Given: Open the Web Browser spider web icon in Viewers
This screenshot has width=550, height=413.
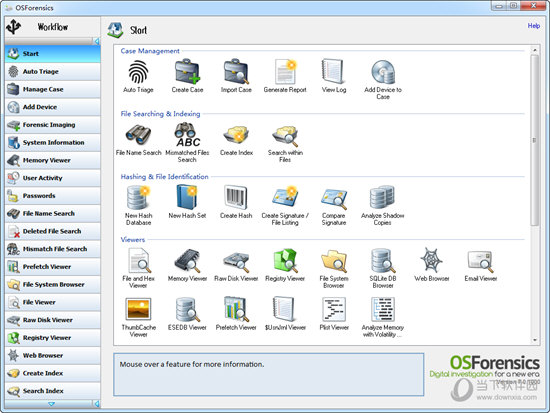Looking at the screenshot, I should [431, 260].
